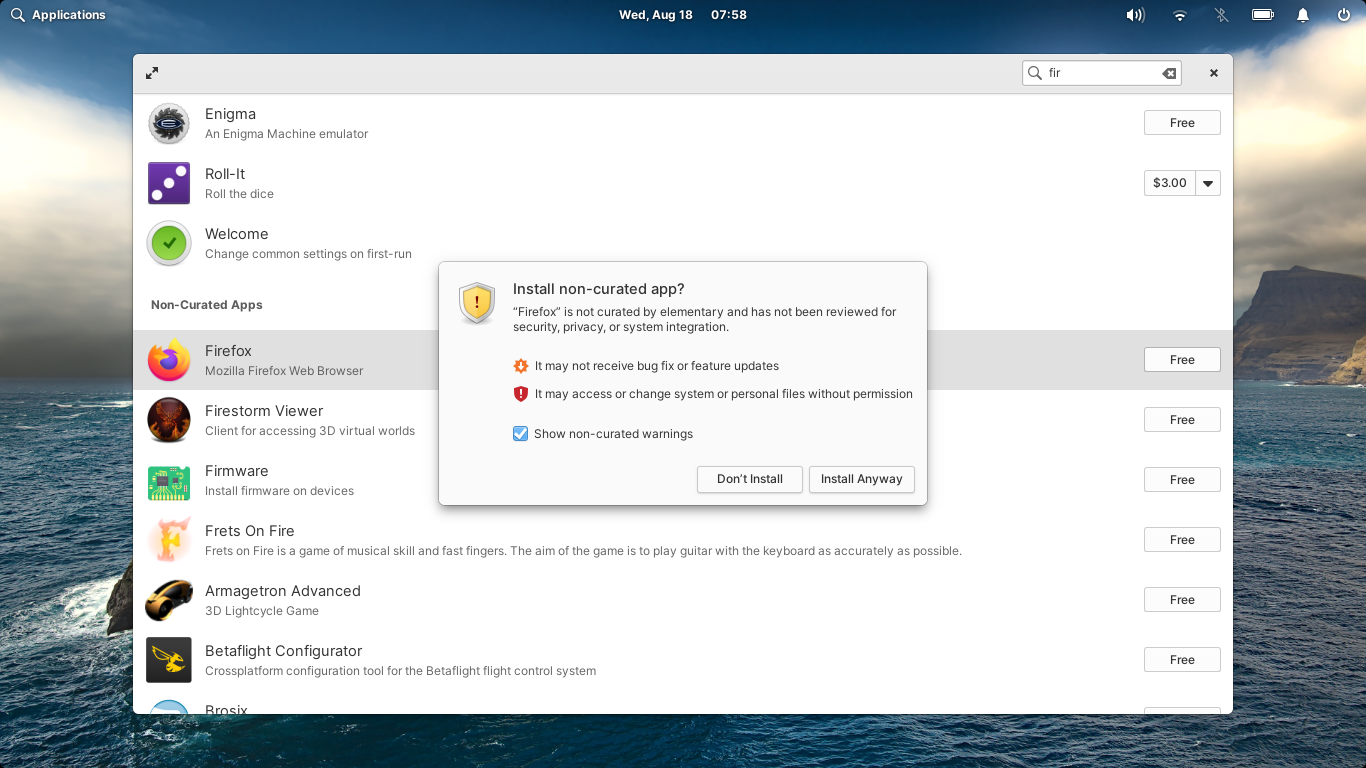This screenshot has height=768, width=1366.
Task: Click the Non-Curated Apps section header
Action: click(207, 305)
